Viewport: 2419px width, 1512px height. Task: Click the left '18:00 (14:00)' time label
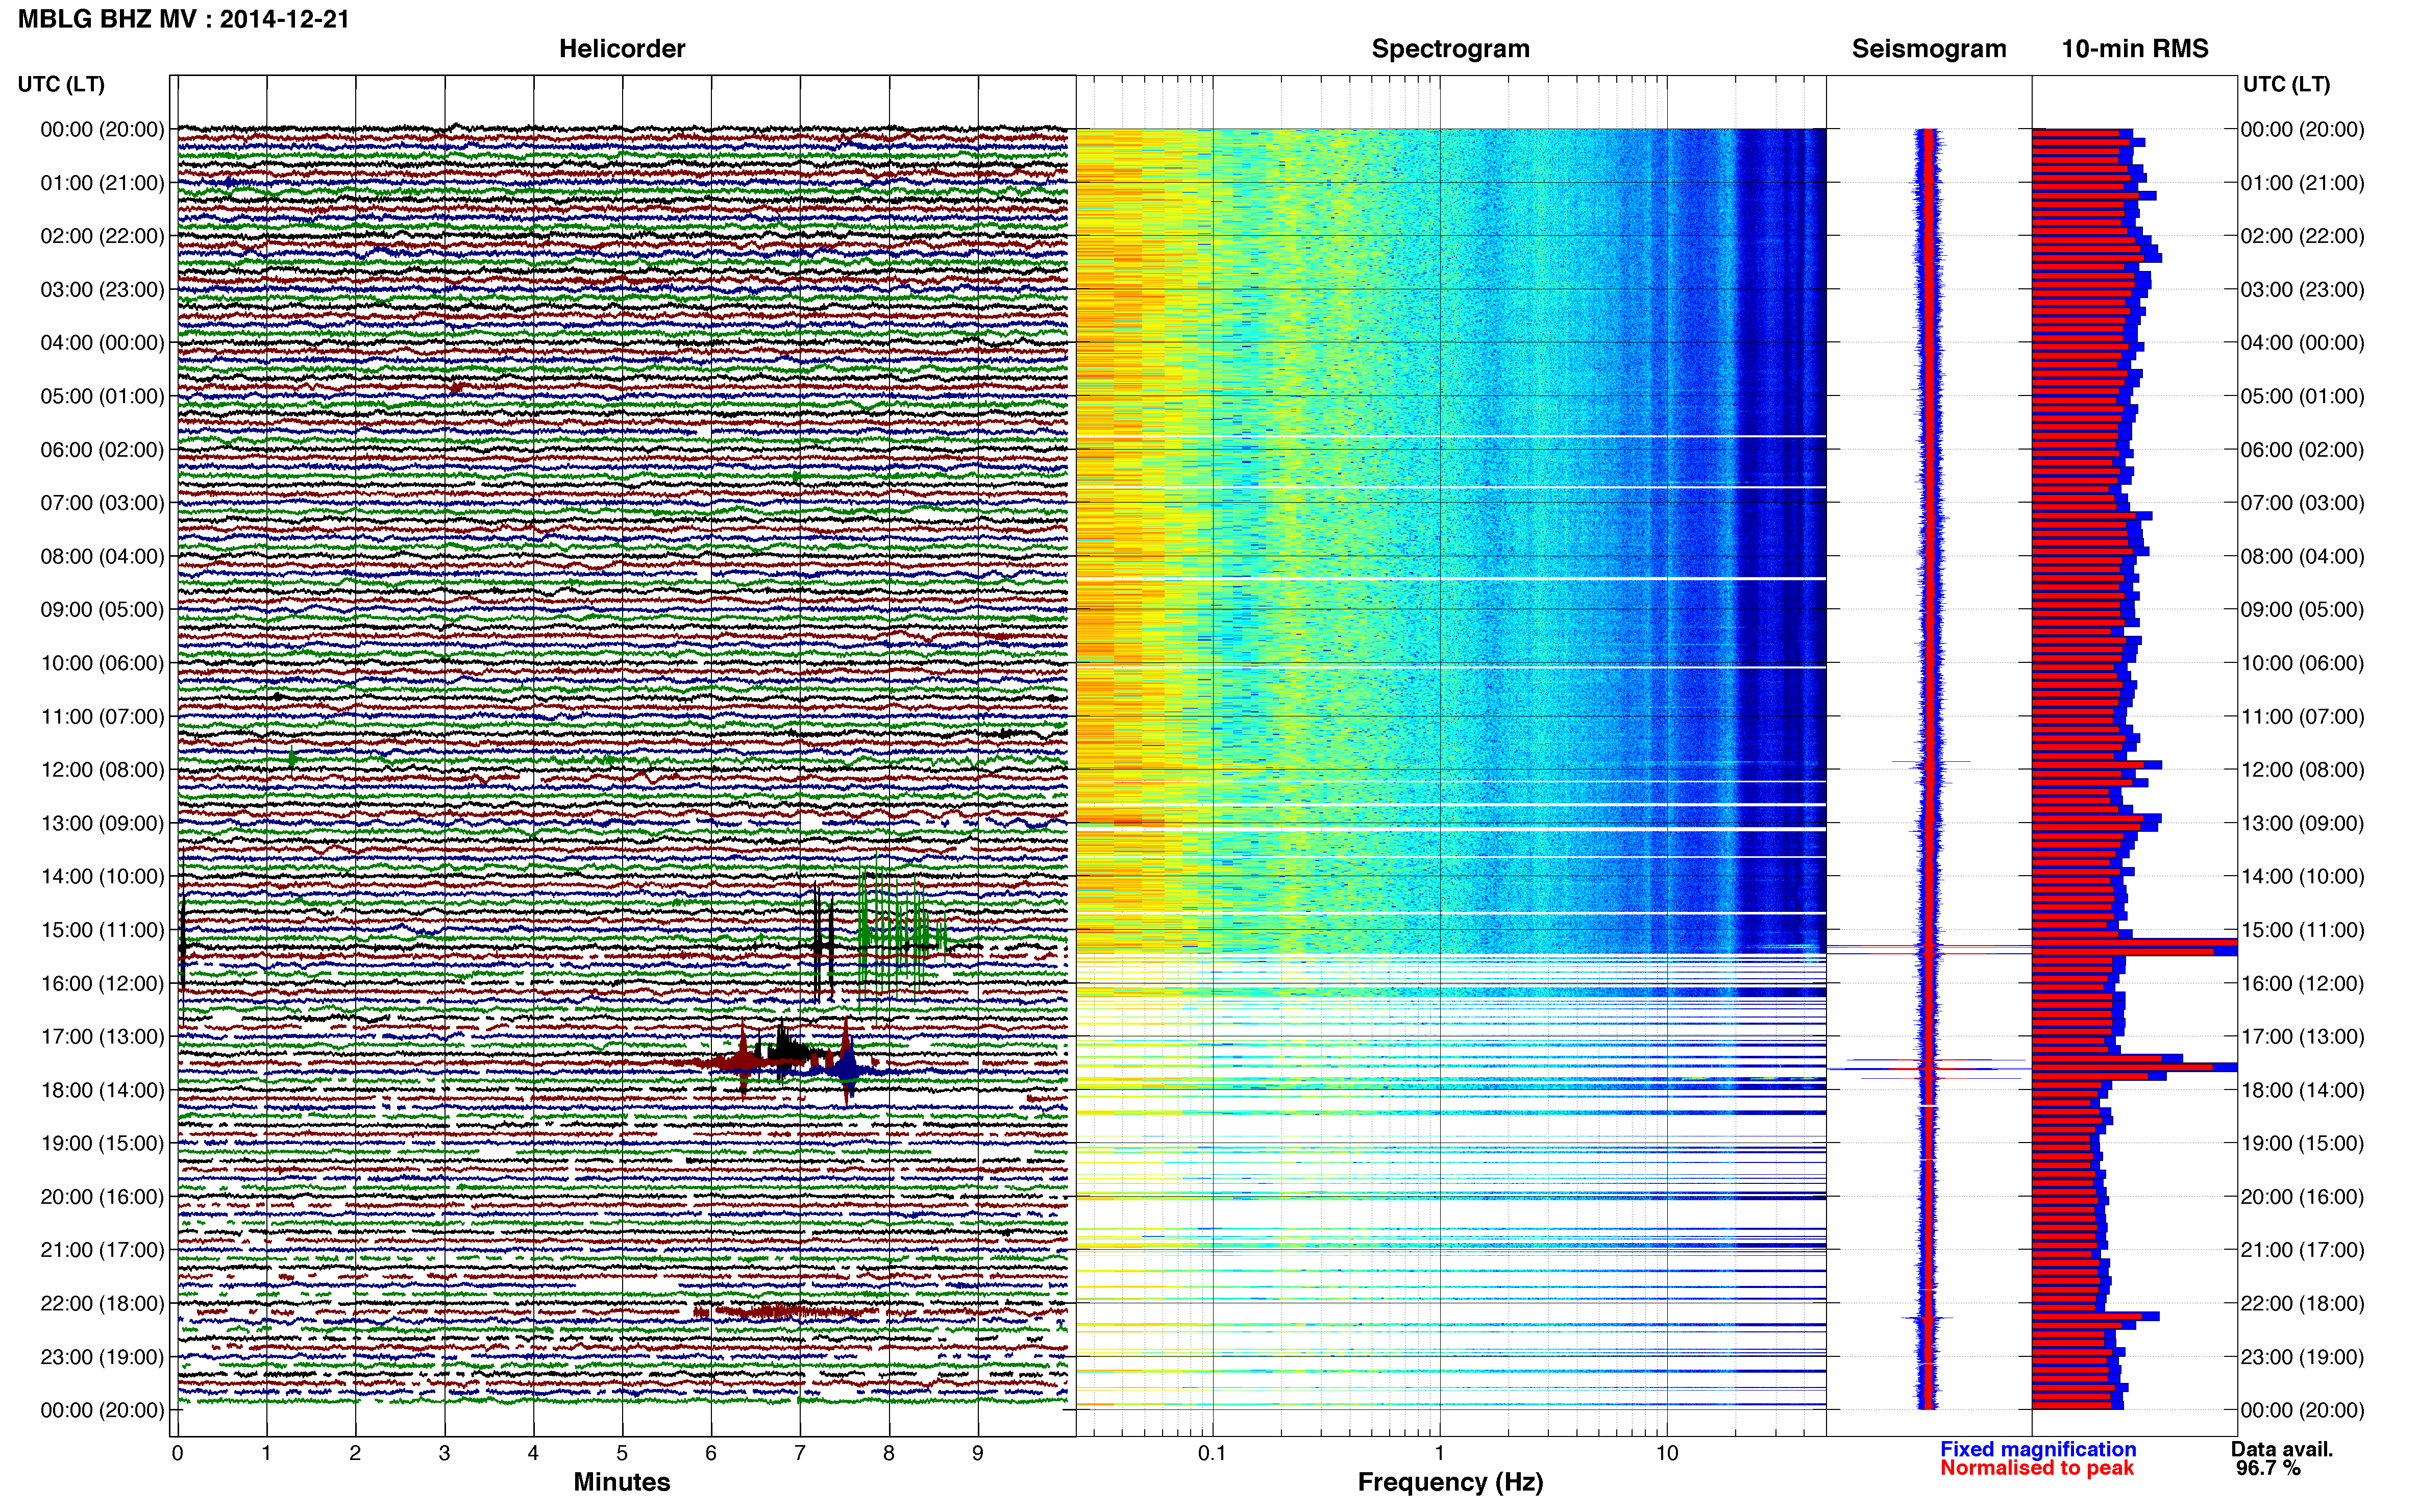pos(102,1090)
